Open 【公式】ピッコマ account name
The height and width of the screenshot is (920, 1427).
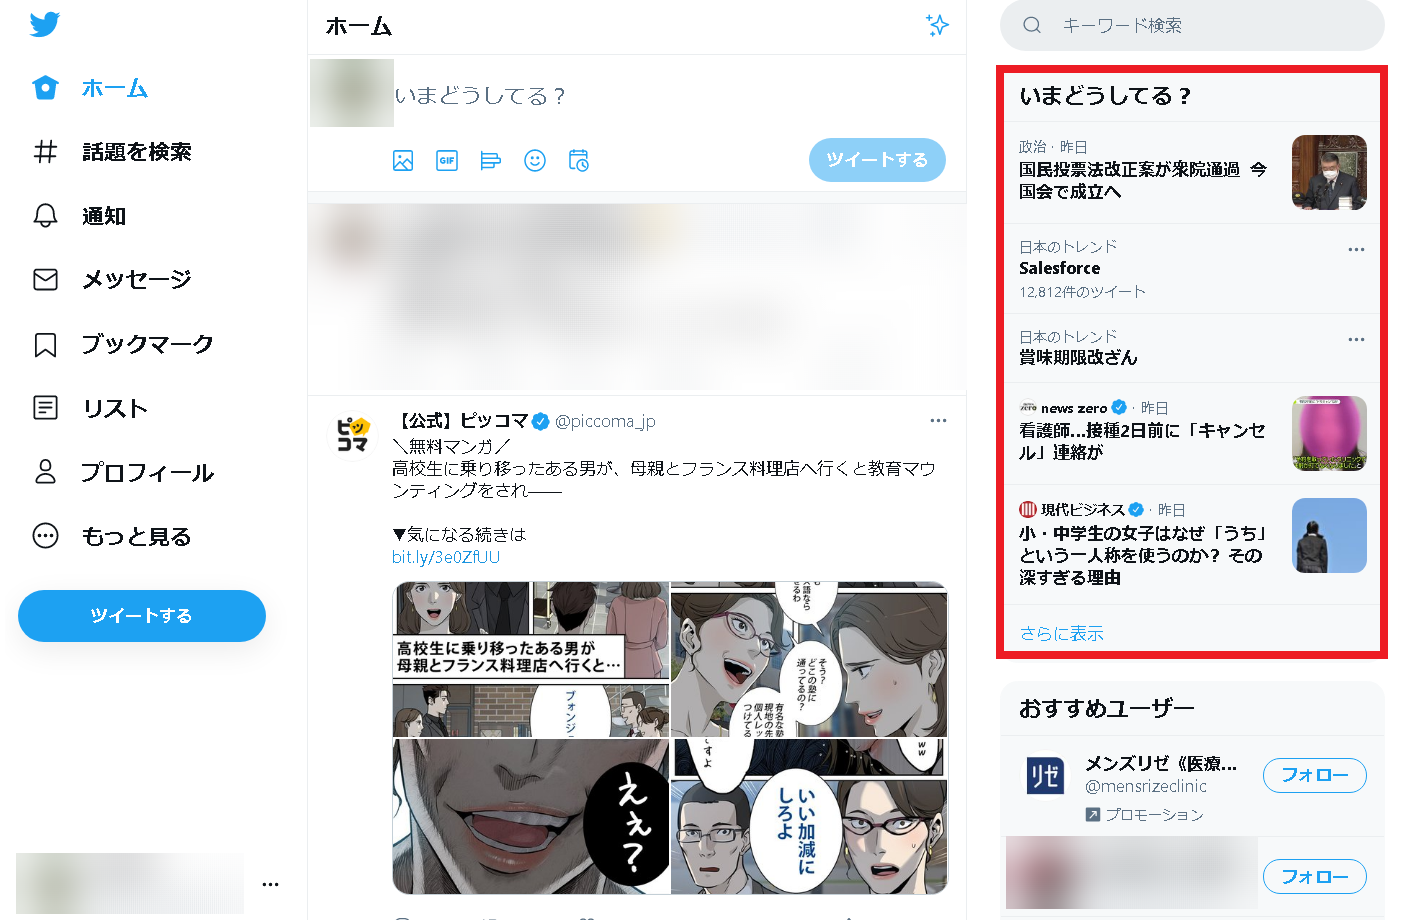462,421
